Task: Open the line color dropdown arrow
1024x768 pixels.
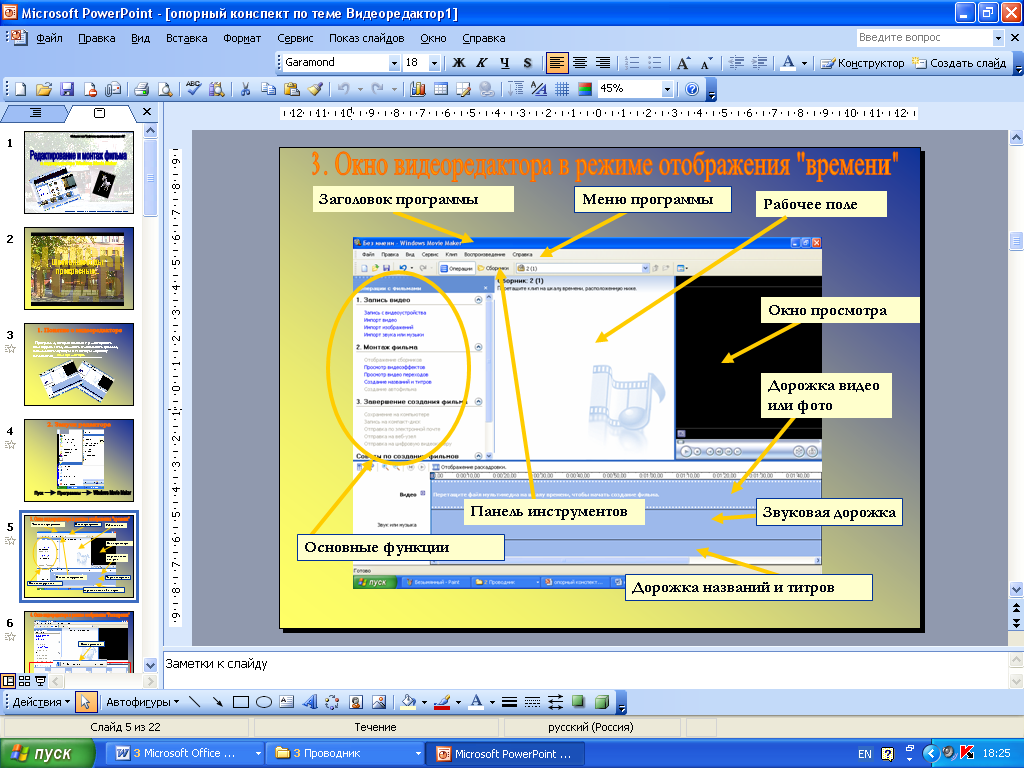Action: tap(458, 702)
